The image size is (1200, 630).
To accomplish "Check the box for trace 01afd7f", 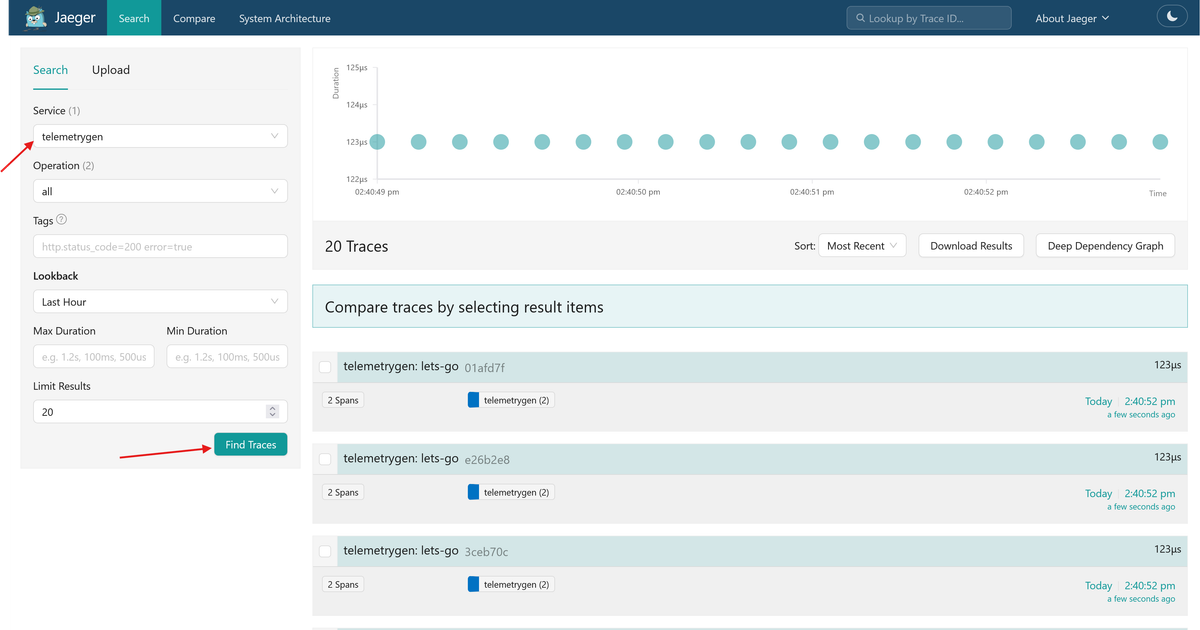I will 325,367.
